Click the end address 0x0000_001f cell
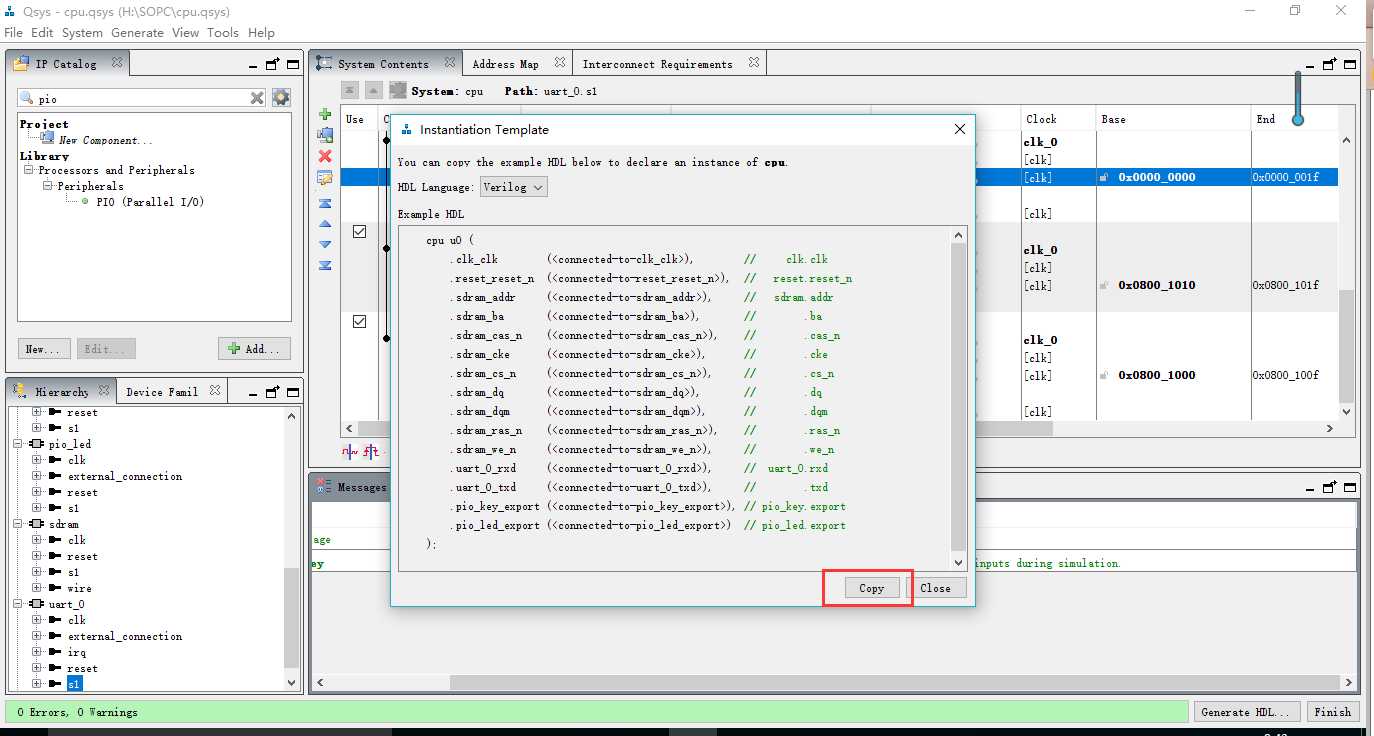 pos(1285,177)
